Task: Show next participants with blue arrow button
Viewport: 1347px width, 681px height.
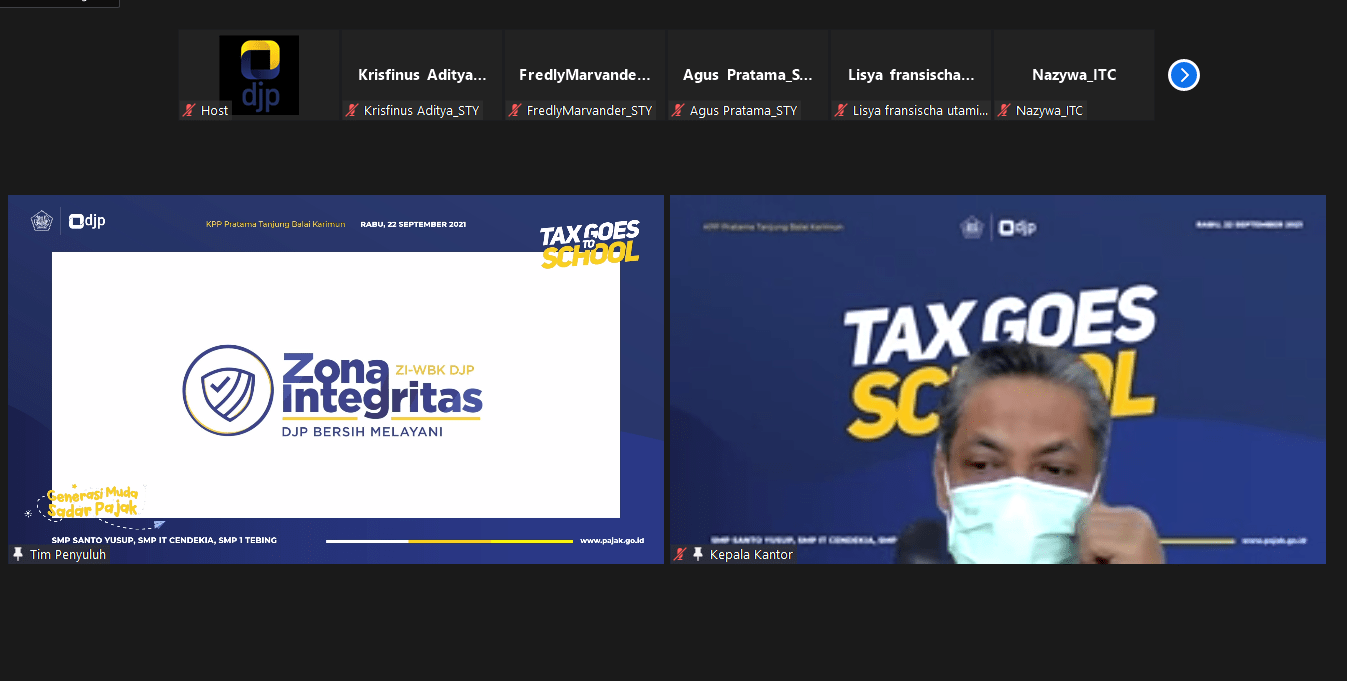Action: point(1183,75)
